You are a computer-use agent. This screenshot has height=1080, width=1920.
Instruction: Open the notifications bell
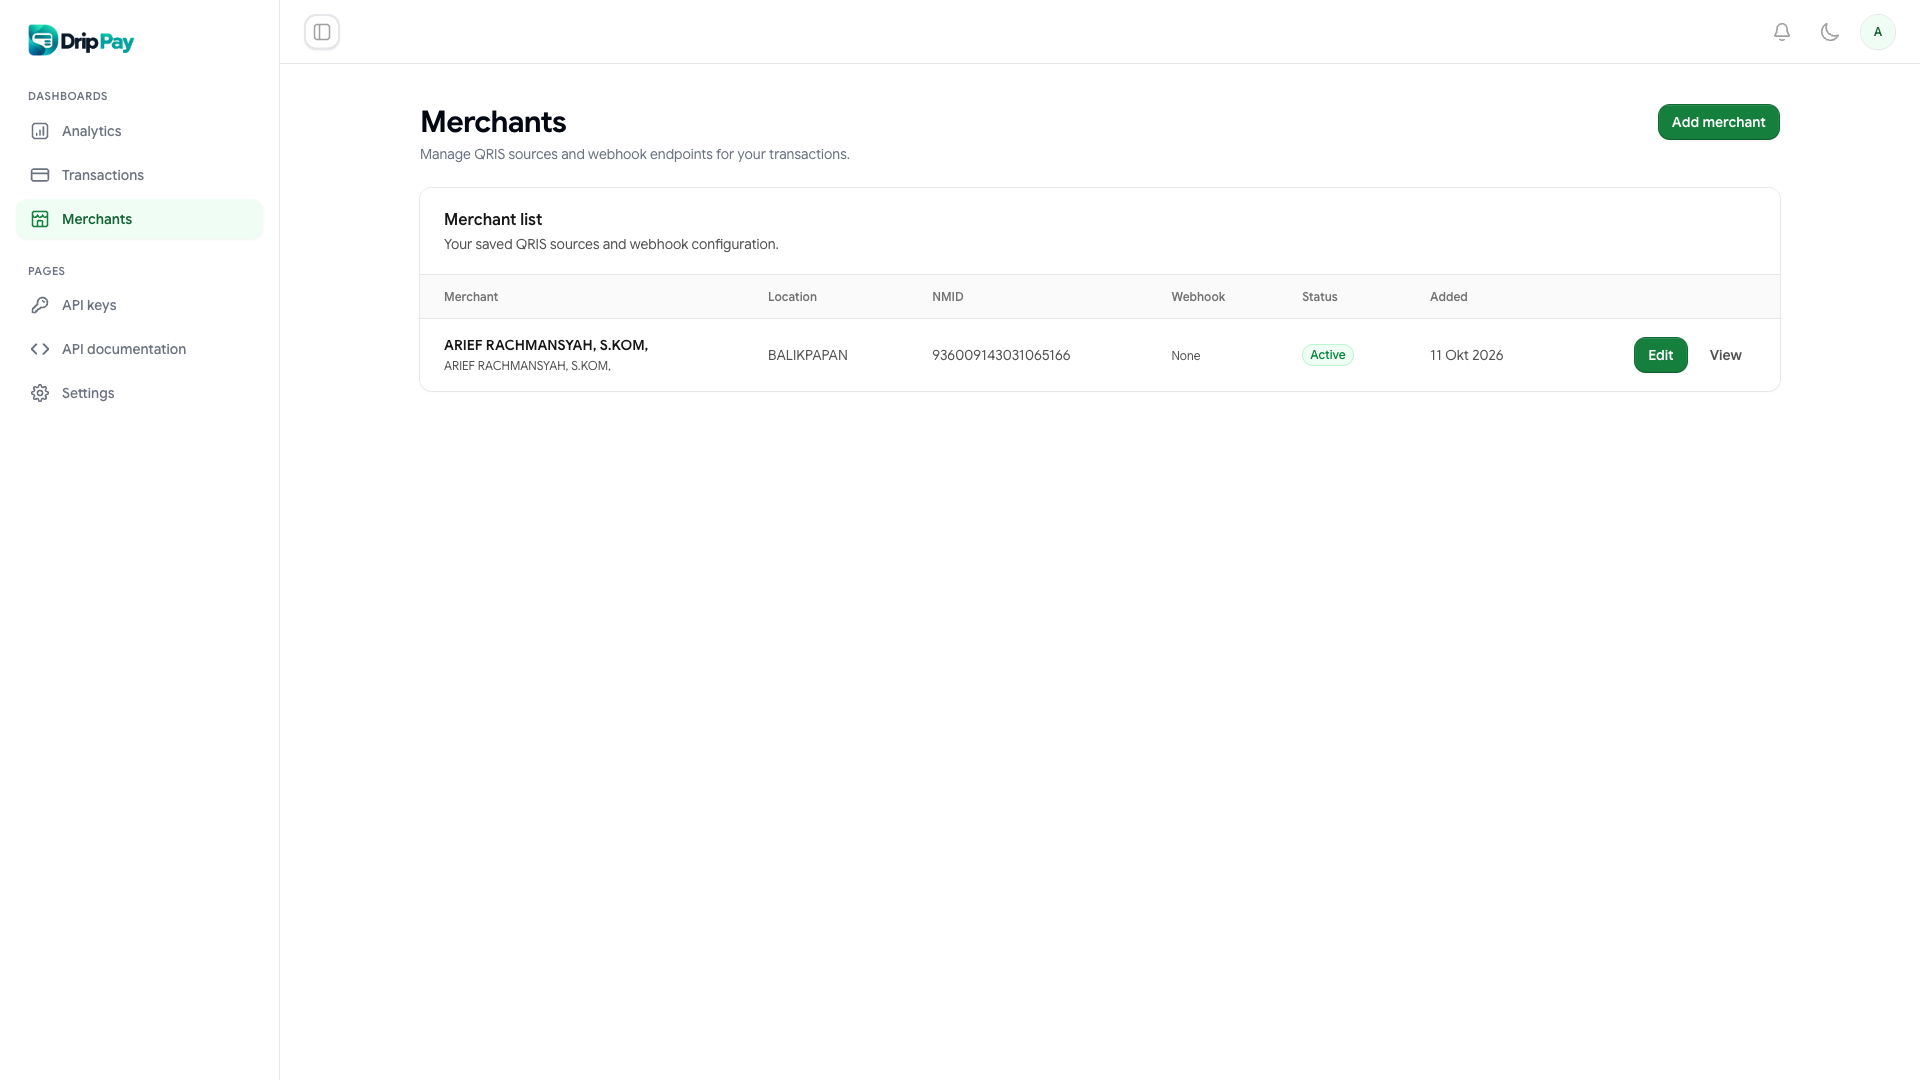(x=1782, y=32)
